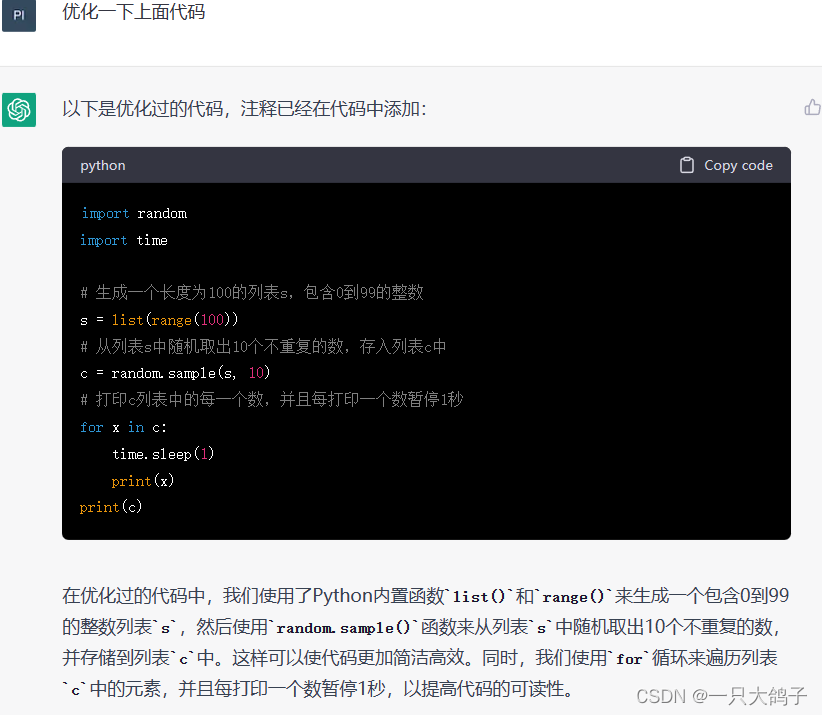Click the inline code 'for' in explanation

click(x=629, y=658)
